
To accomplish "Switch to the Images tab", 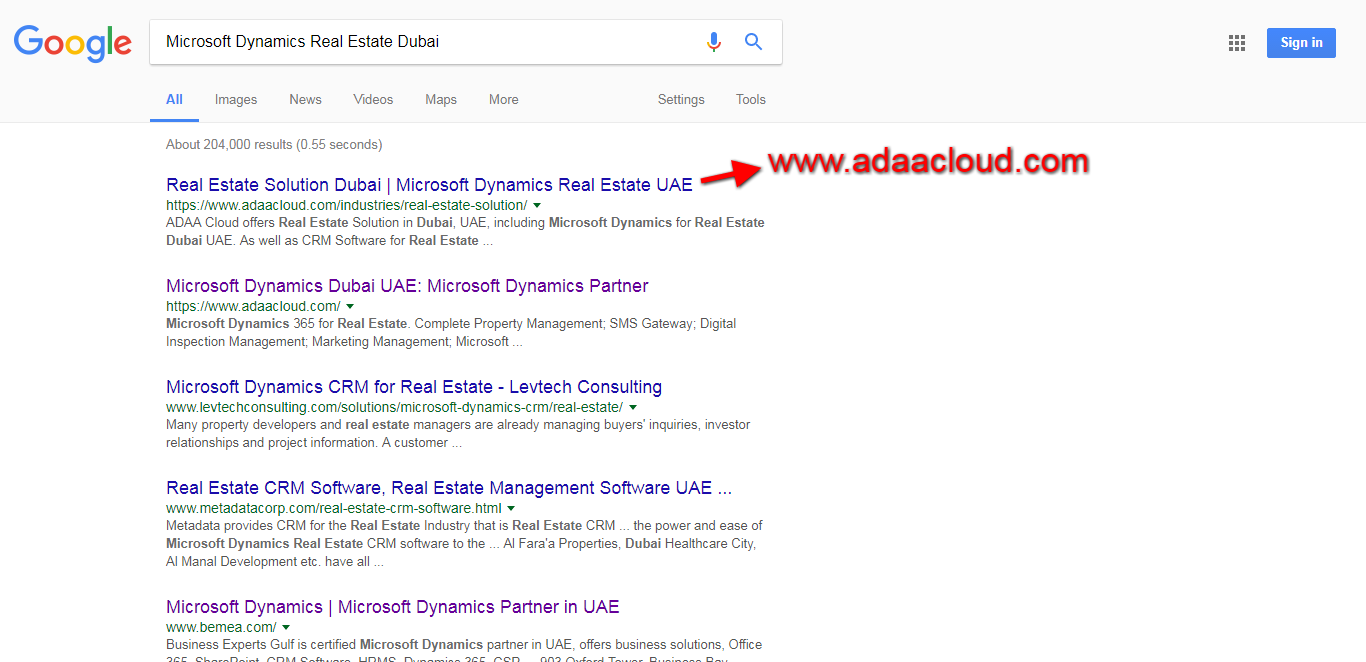I will 236,100.
